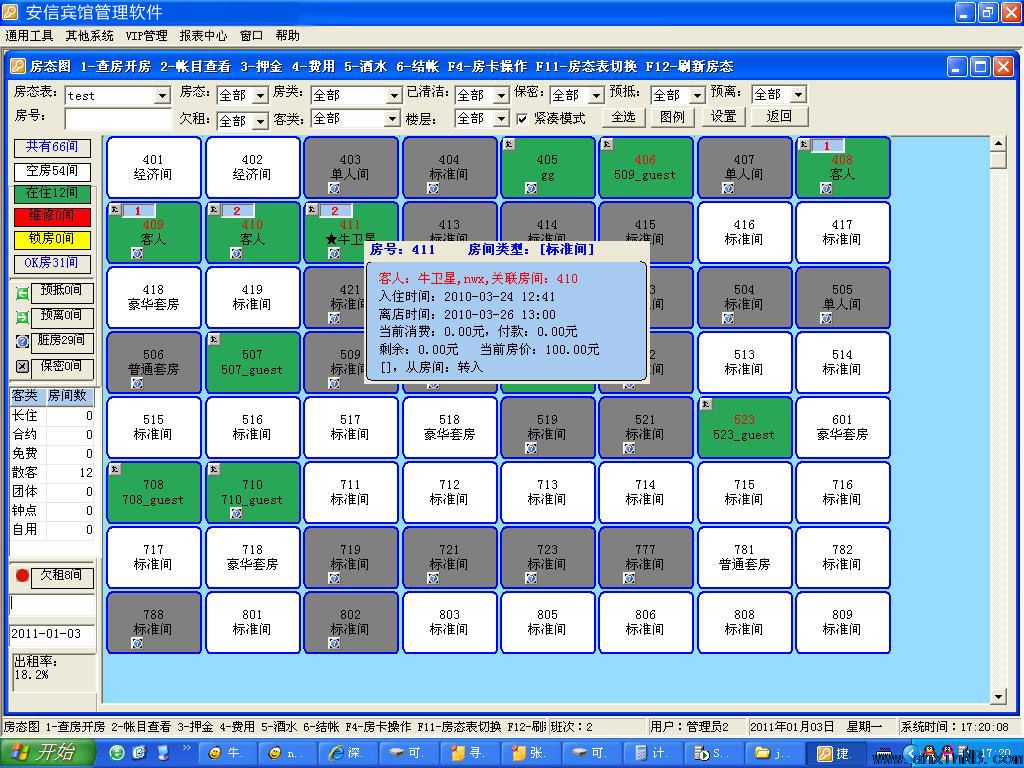Open the VIP管理 menu
The image size is (1024, 768).
tap(146, 36)
